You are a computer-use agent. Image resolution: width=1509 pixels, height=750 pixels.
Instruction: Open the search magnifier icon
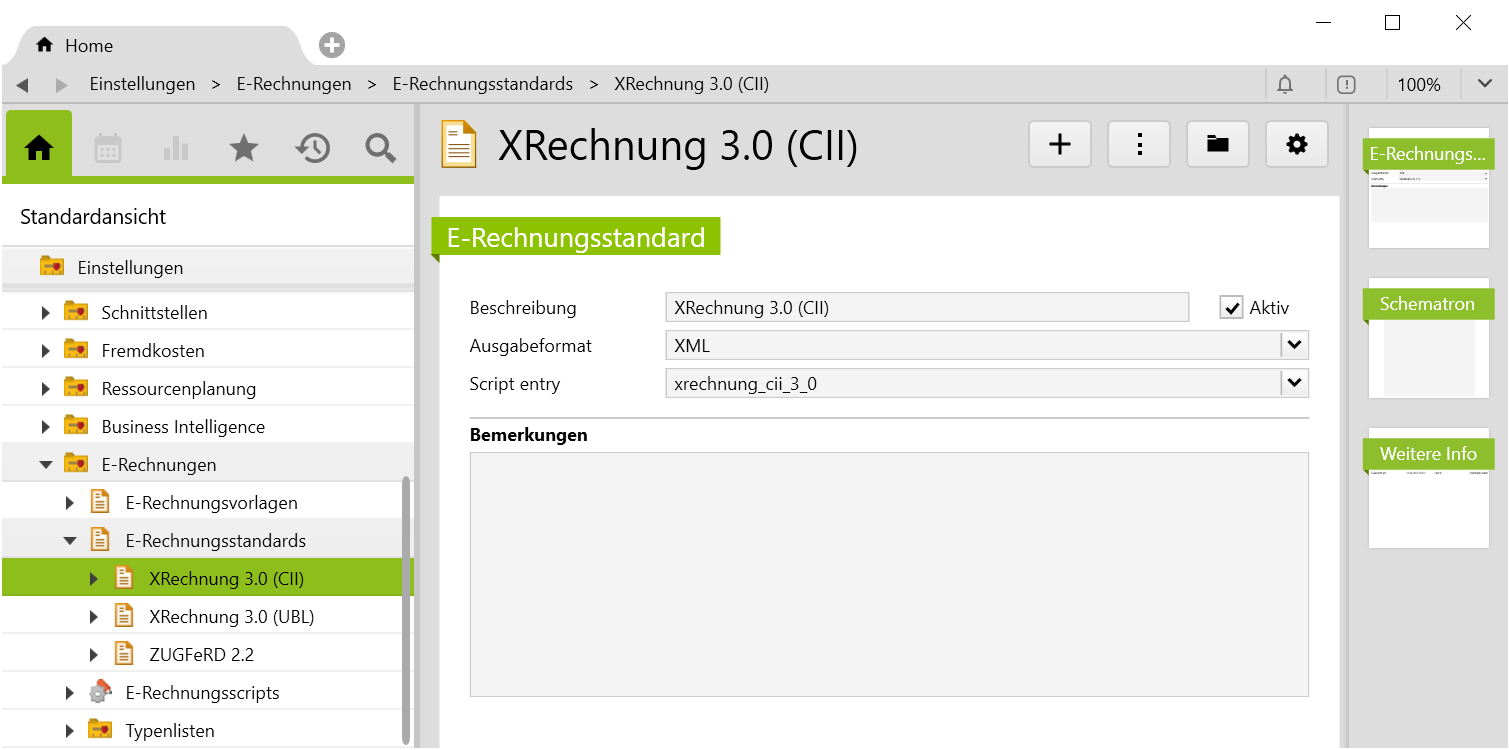click(380, 148)
